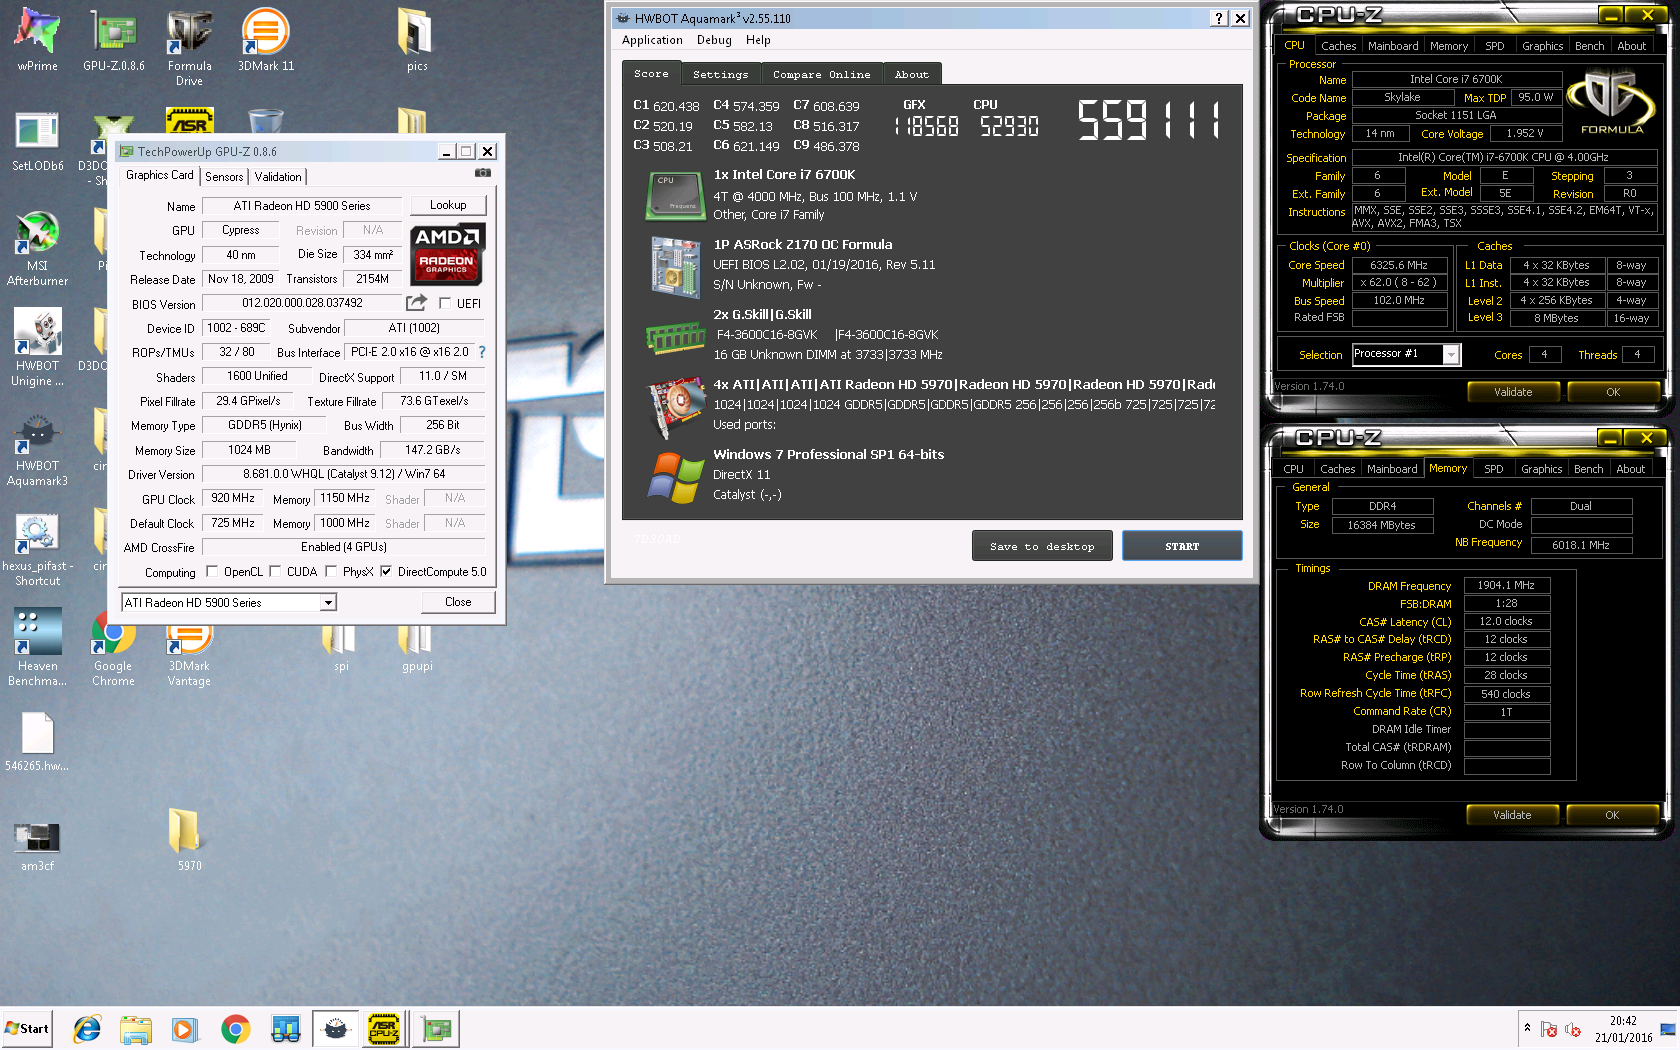This screenshot has width=1680, height=1050.
Task: Click OK in bottom CPU-Z memory window
Action: 1612,815
